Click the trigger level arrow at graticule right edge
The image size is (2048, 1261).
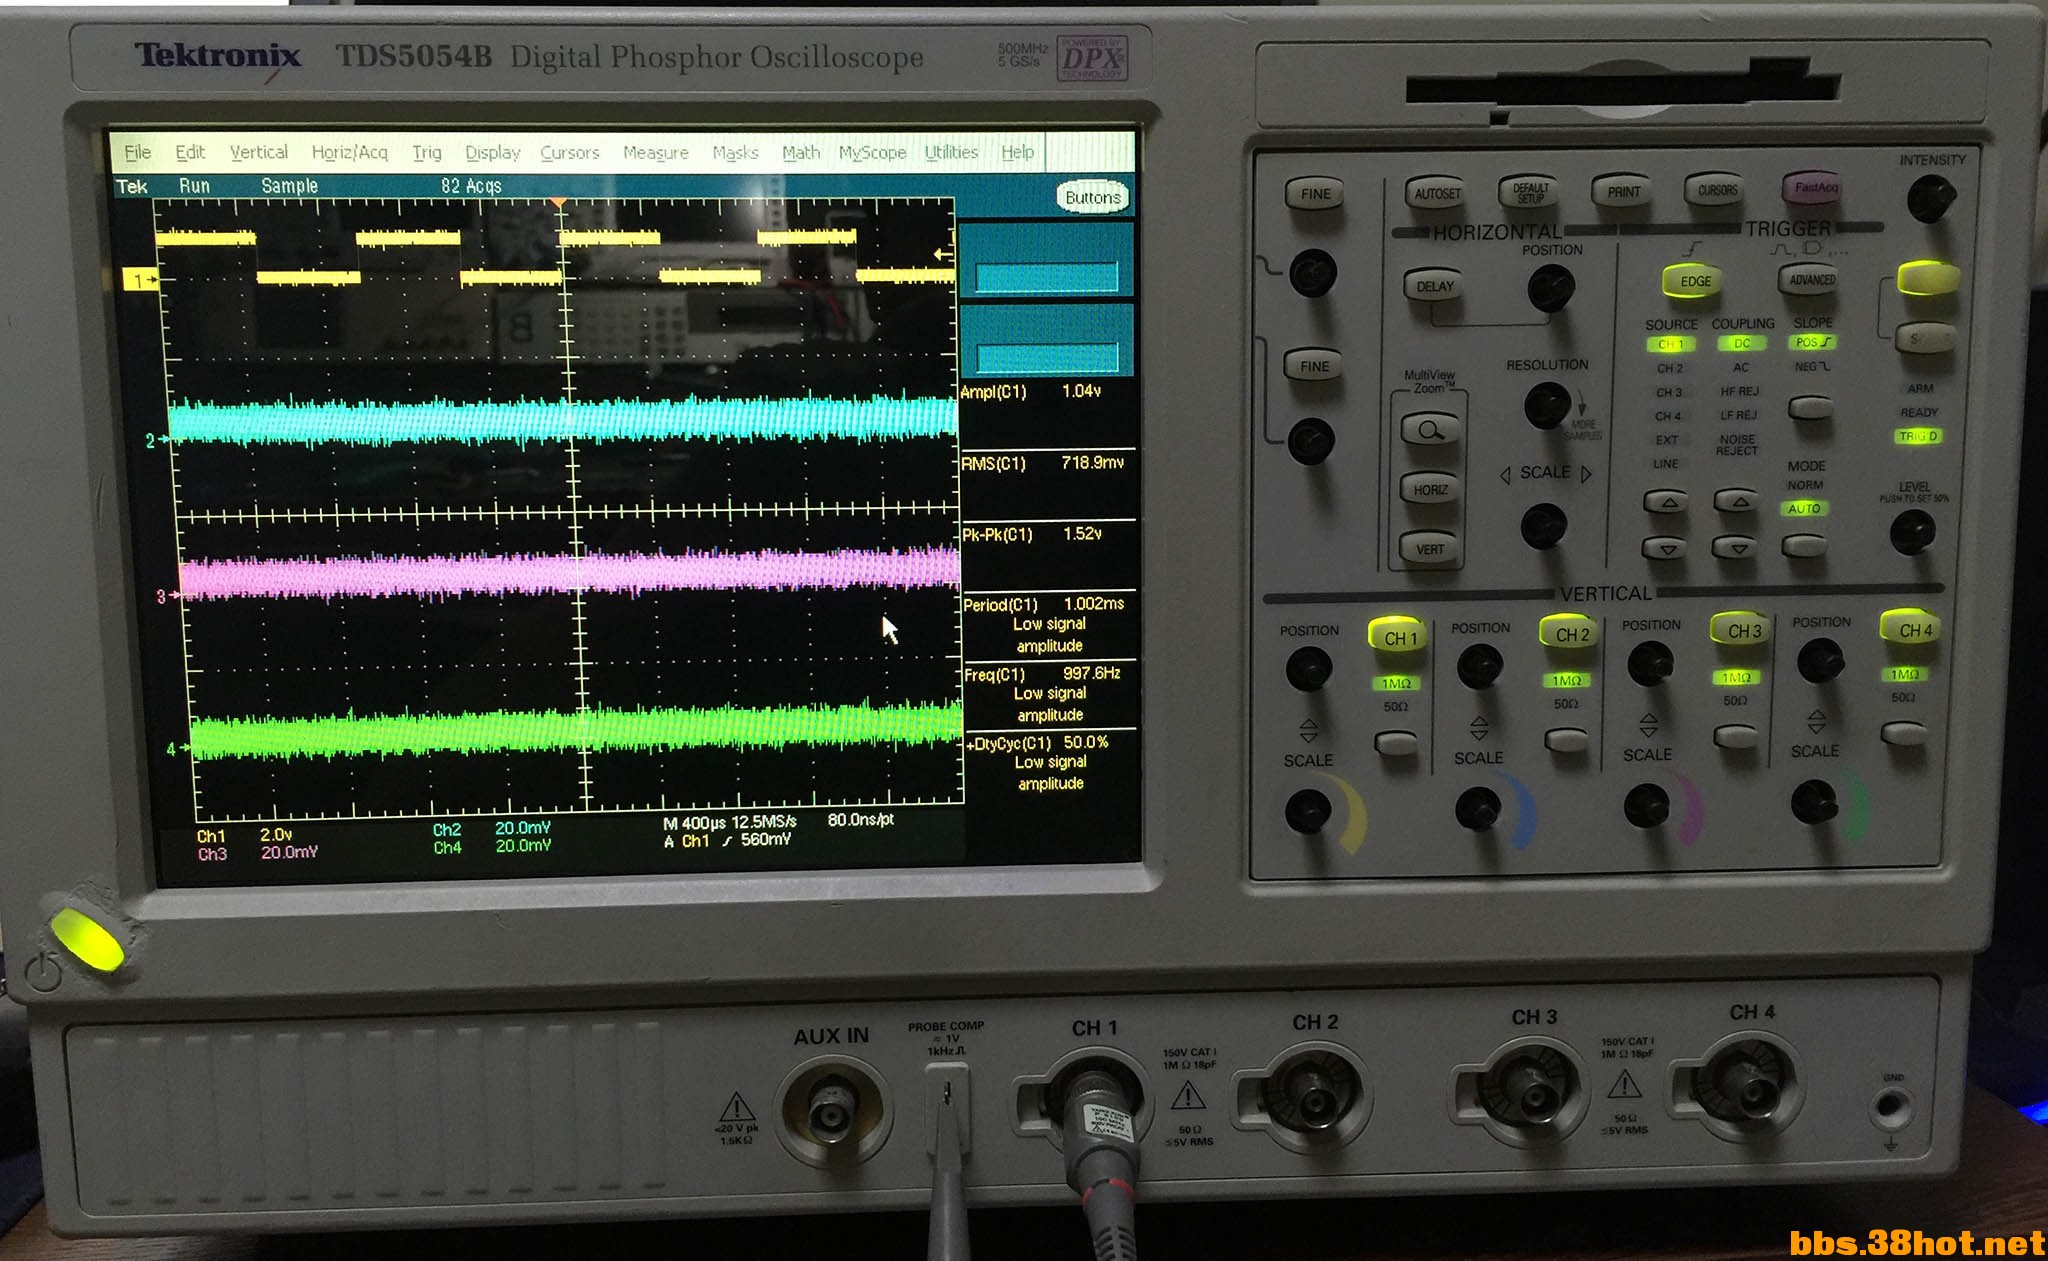tap(942, 254)
